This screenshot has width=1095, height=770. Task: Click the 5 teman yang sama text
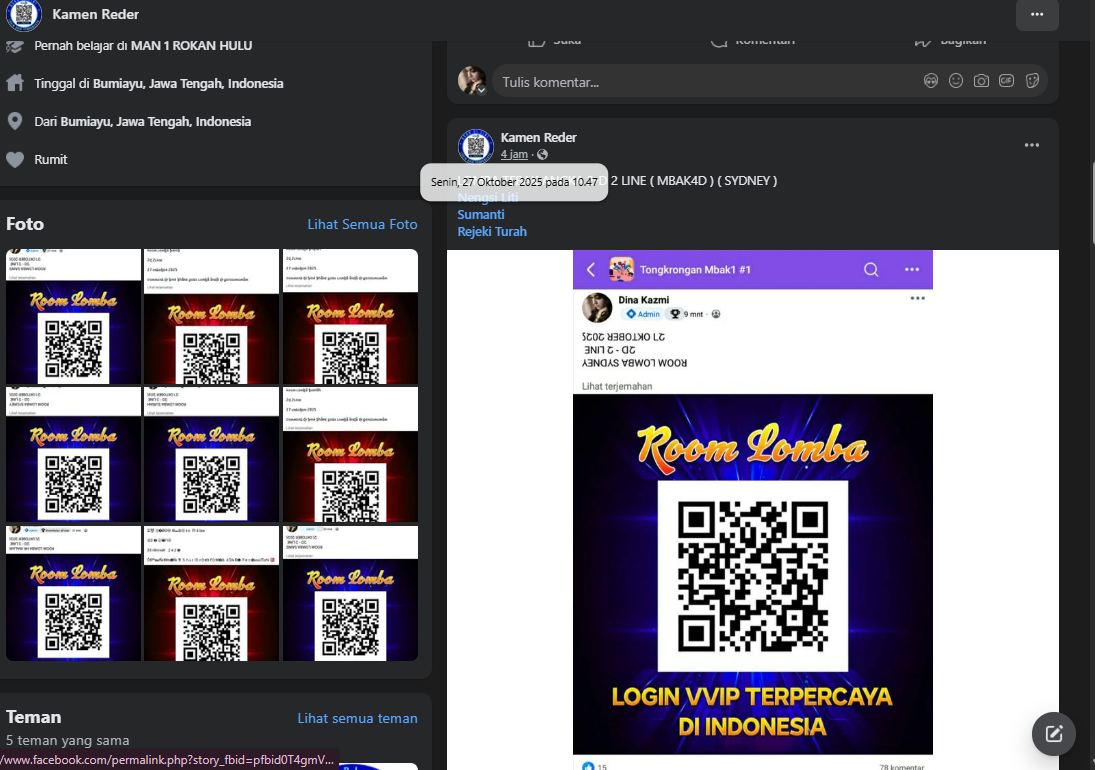point(68,740)
